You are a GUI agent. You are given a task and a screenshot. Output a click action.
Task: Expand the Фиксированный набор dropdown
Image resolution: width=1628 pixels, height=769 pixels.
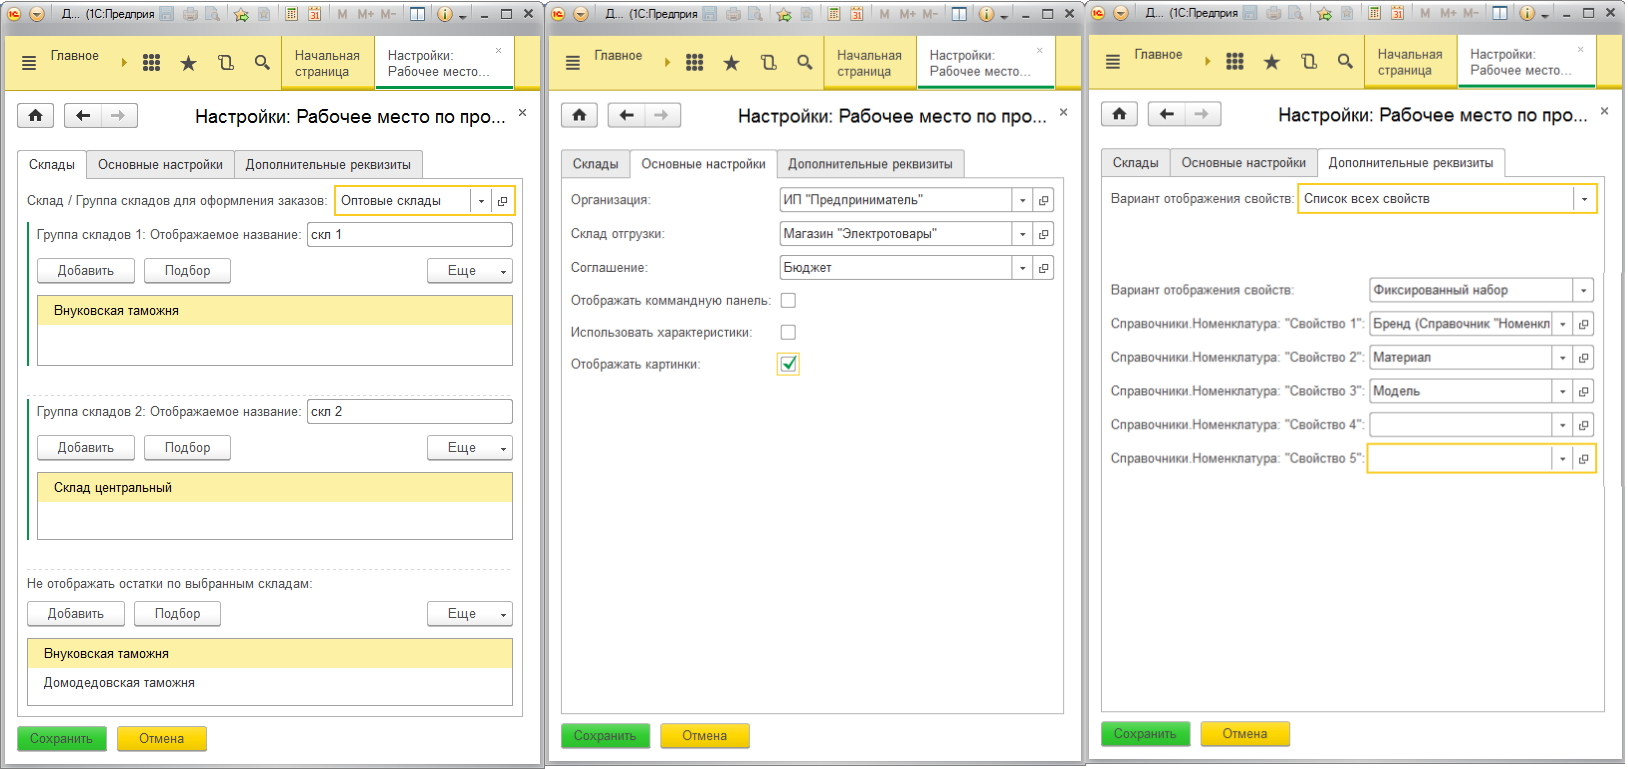pyautogui.click(x=1584, y=291)
